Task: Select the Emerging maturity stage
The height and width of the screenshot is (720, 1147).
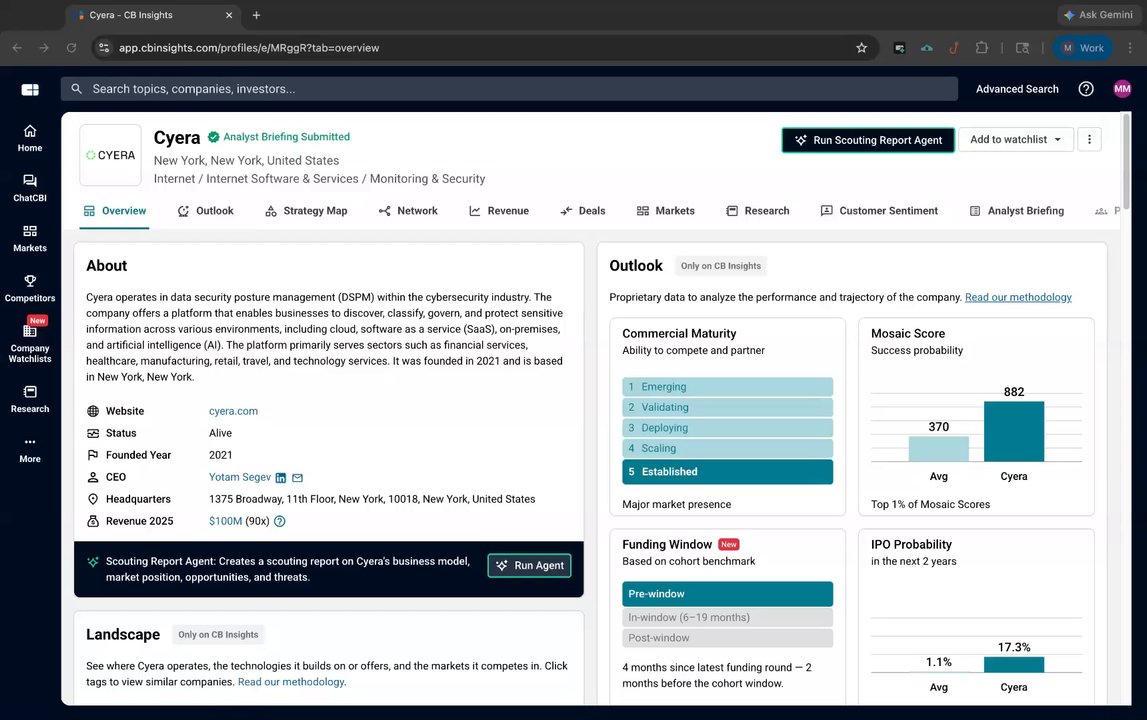Action: [727, 386]
